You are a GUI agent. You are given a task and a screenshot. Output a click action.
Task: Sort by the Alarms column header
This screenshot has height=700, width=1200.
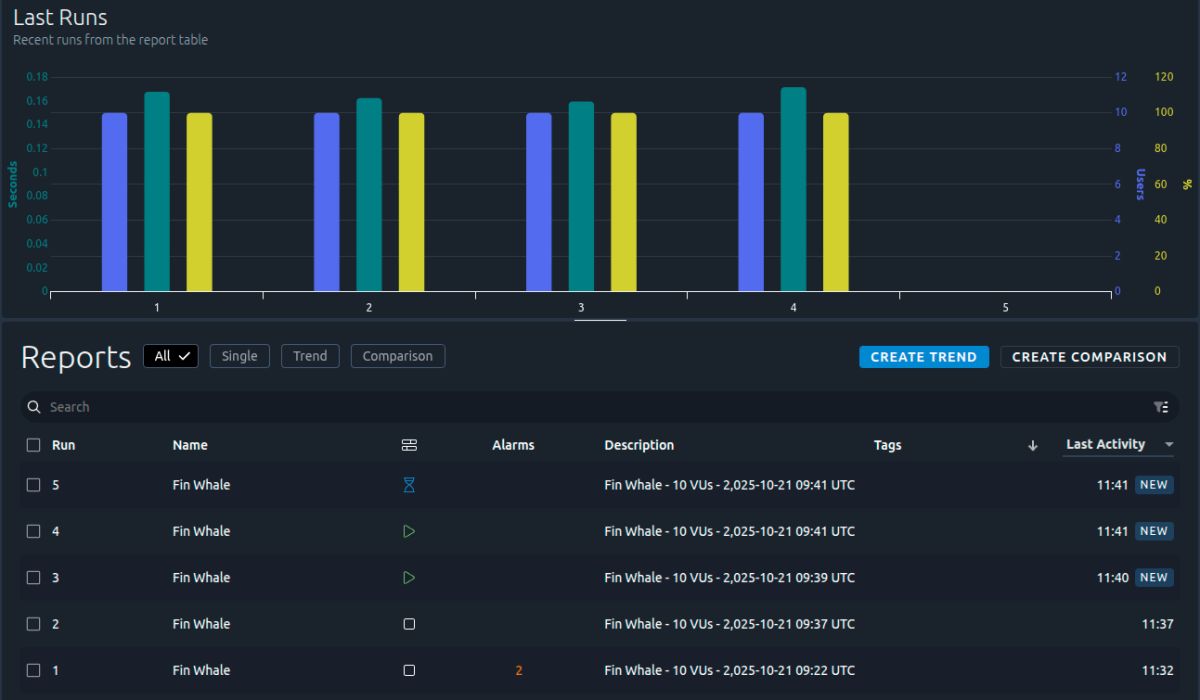coord(513,445)
